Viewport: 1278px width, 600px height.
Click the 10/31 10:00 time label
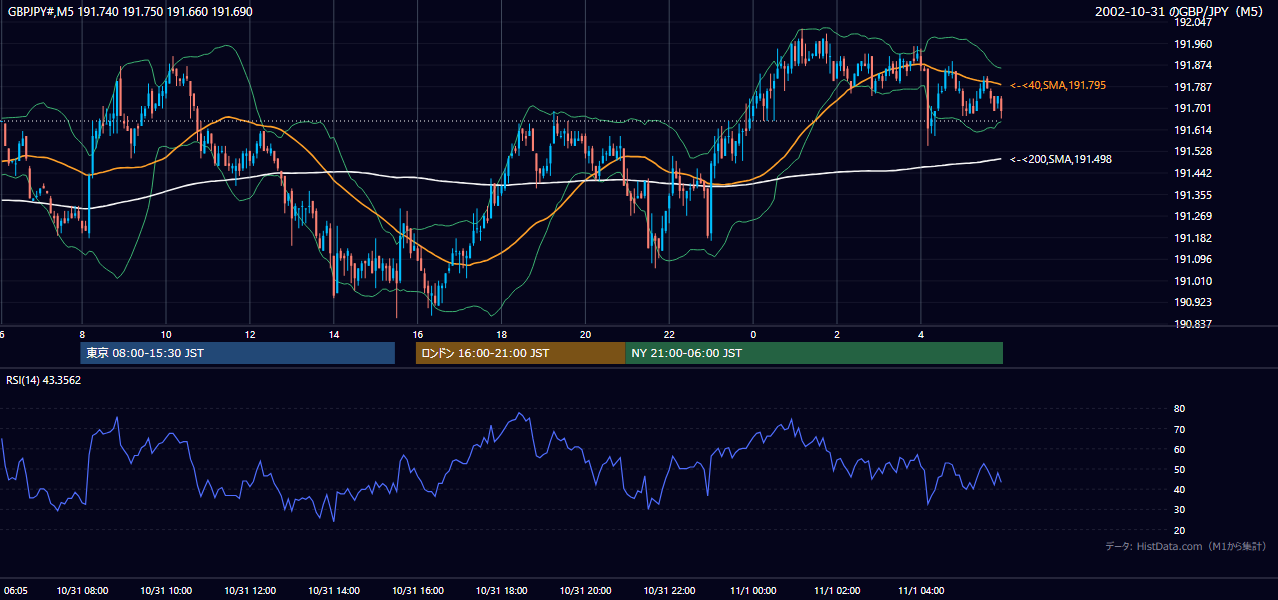166,591
